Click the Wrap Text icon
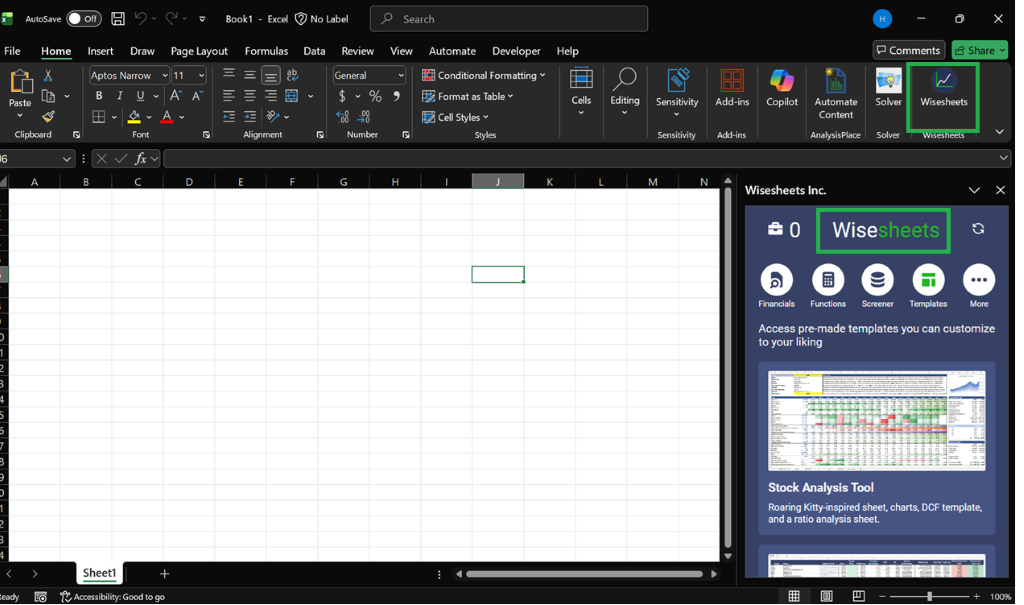The height and width of the screenshot is (605, 1024). click(x=295, y=76)
